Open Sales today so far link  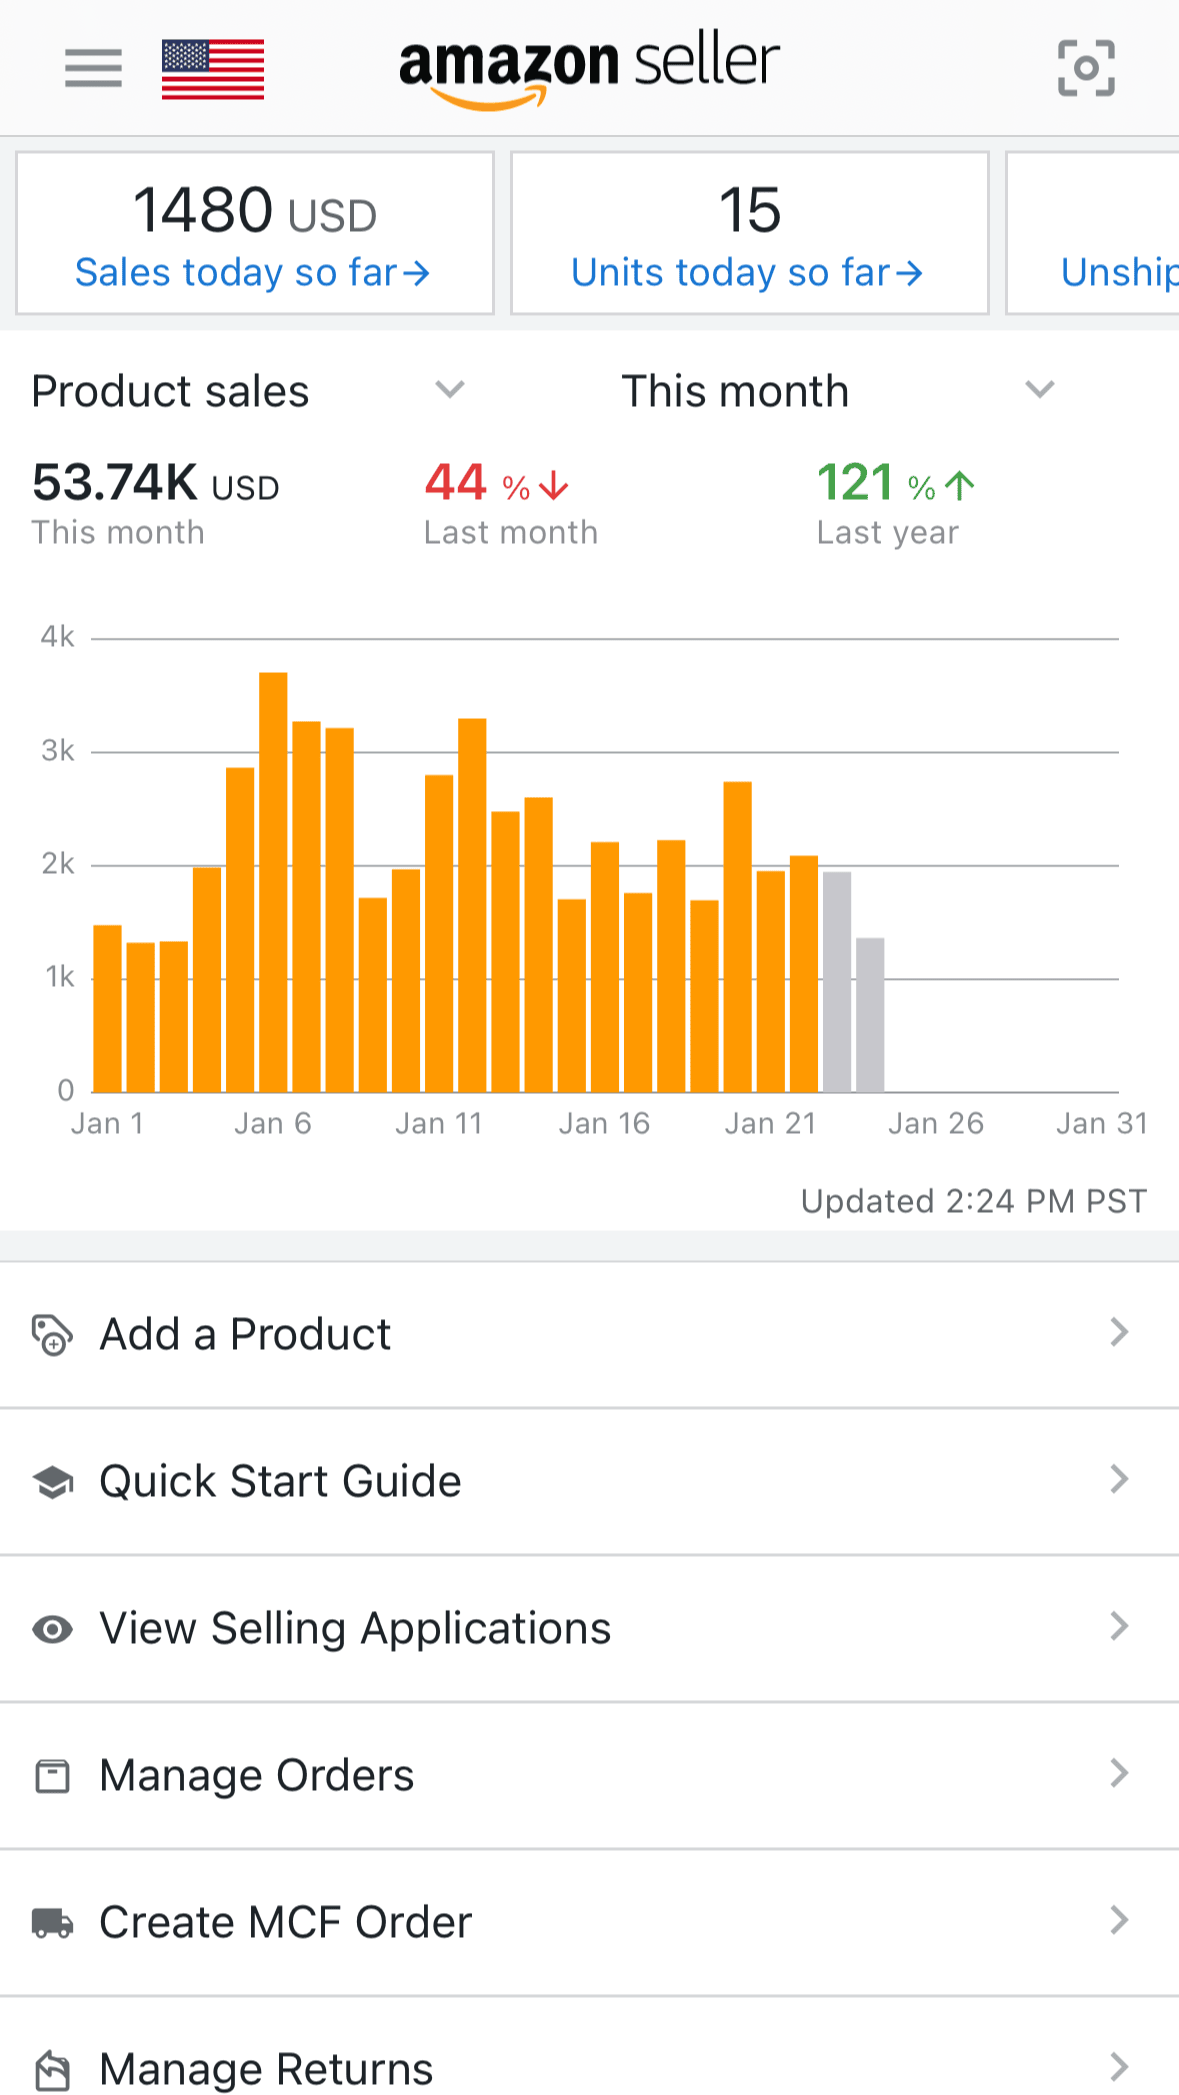point(253,272)
